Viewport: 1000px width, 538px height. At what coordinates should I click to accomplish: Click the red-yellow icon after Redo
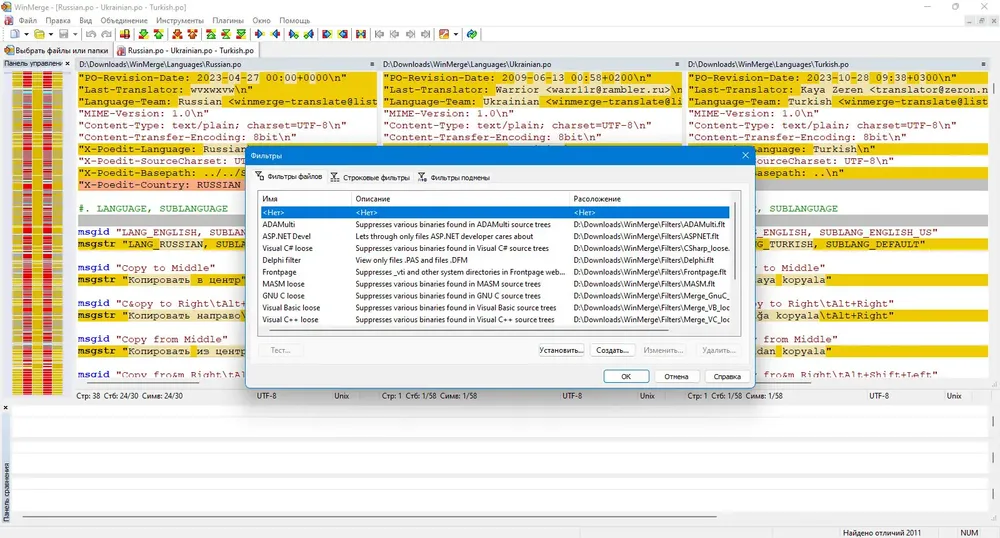pyautogui.click(x=125, y=34)
